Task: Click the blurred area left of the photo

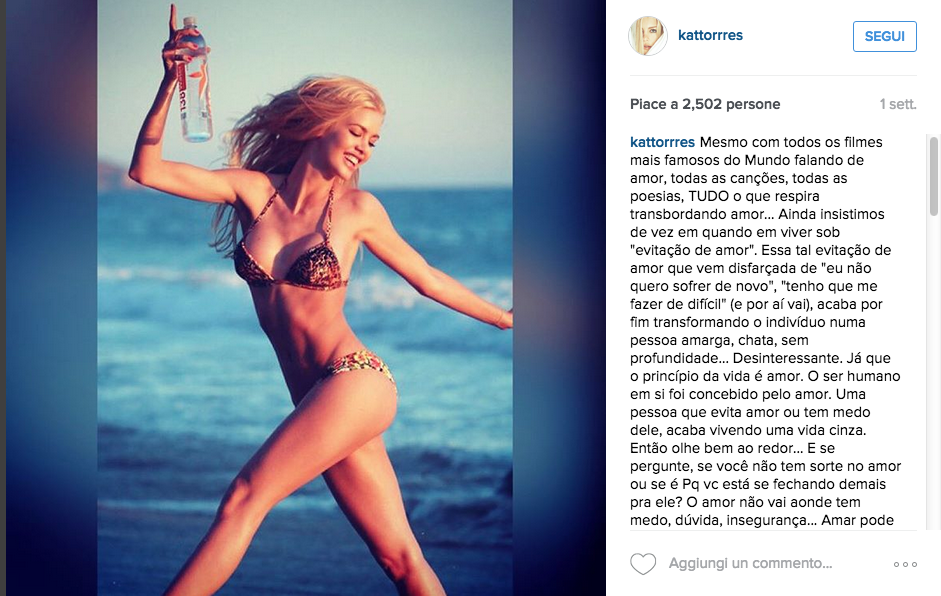Action: coord(52,298)
